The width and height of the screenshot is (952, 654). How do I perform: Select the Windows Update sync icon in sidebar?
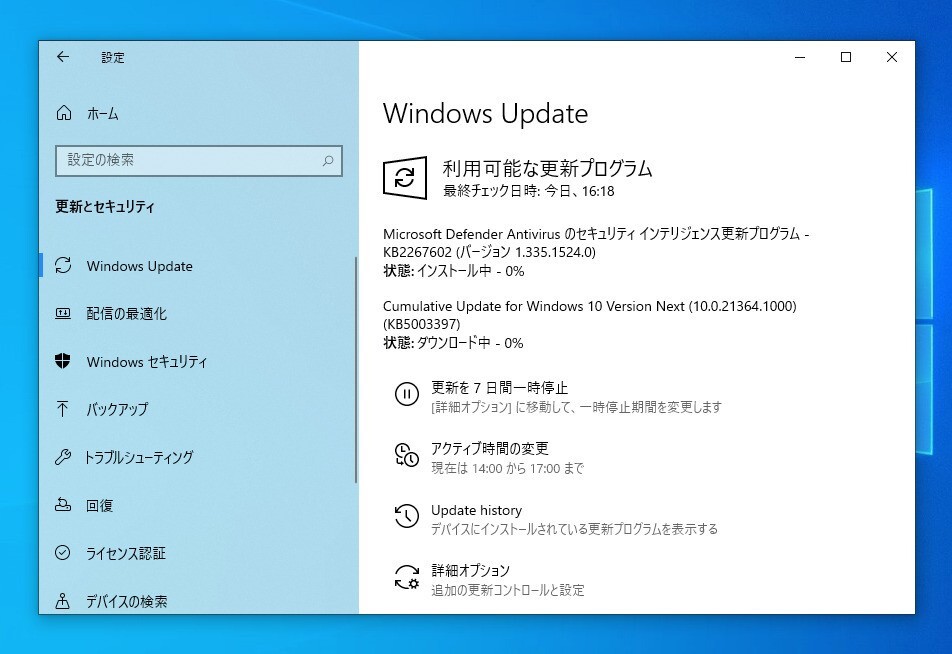(63, 265)
